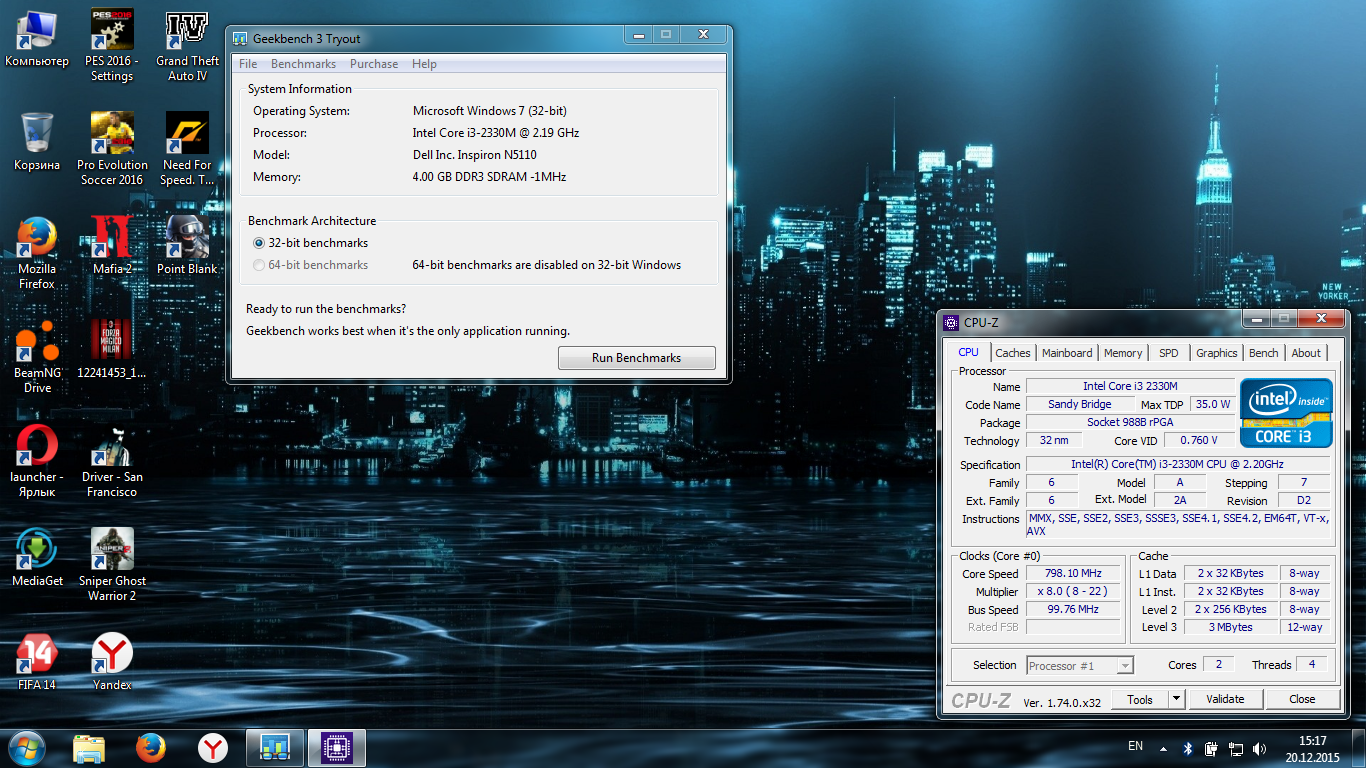Click Firefox icon in the taskbar

151,748
